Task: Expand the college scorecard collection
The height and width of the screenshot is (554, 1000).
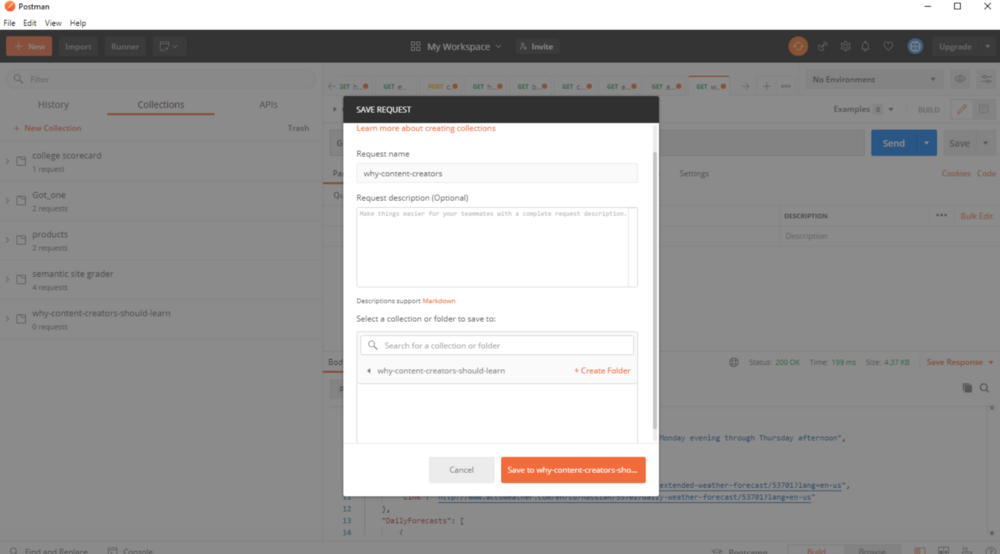Action: (x=8, y=161)
